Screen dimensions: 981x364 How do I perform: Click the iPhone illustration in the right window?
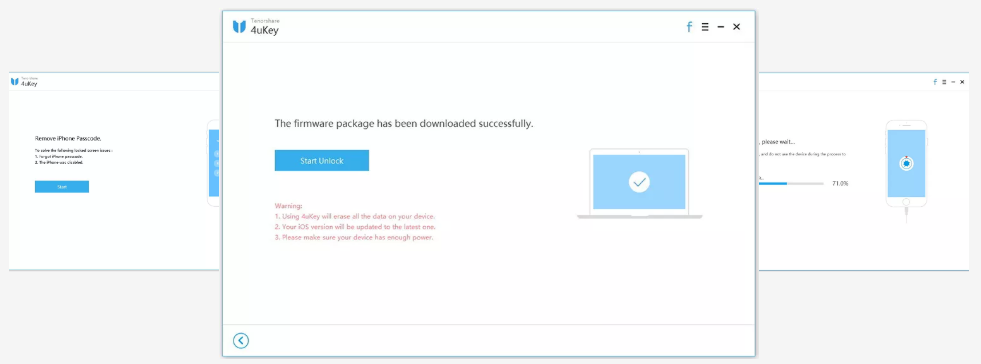pos(906,164)
